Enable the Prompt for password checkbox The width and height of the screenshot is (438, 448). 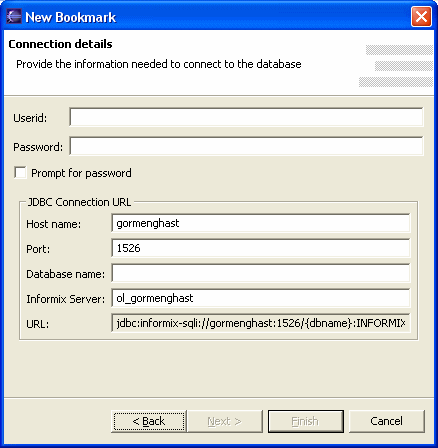20,173
